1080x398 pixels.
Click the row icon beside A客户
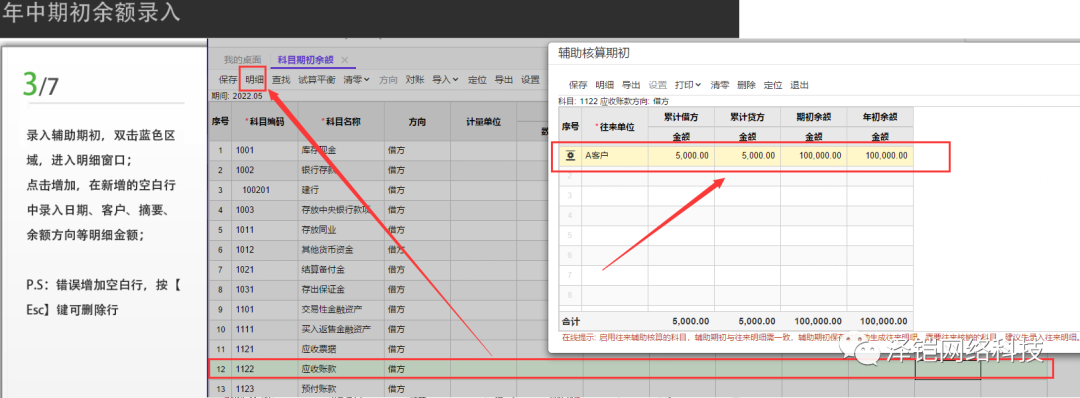point(570,156)
